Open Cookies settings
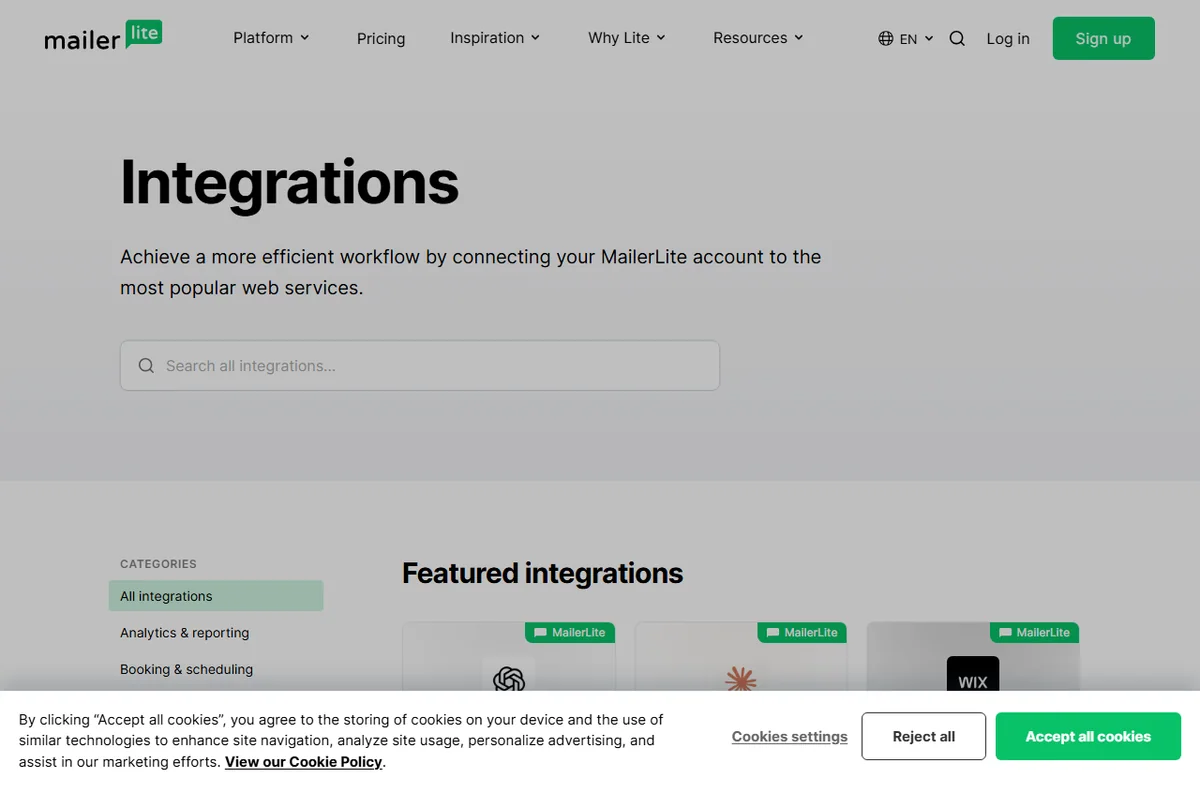1200x791 pixels. click(x=790, y=736)
